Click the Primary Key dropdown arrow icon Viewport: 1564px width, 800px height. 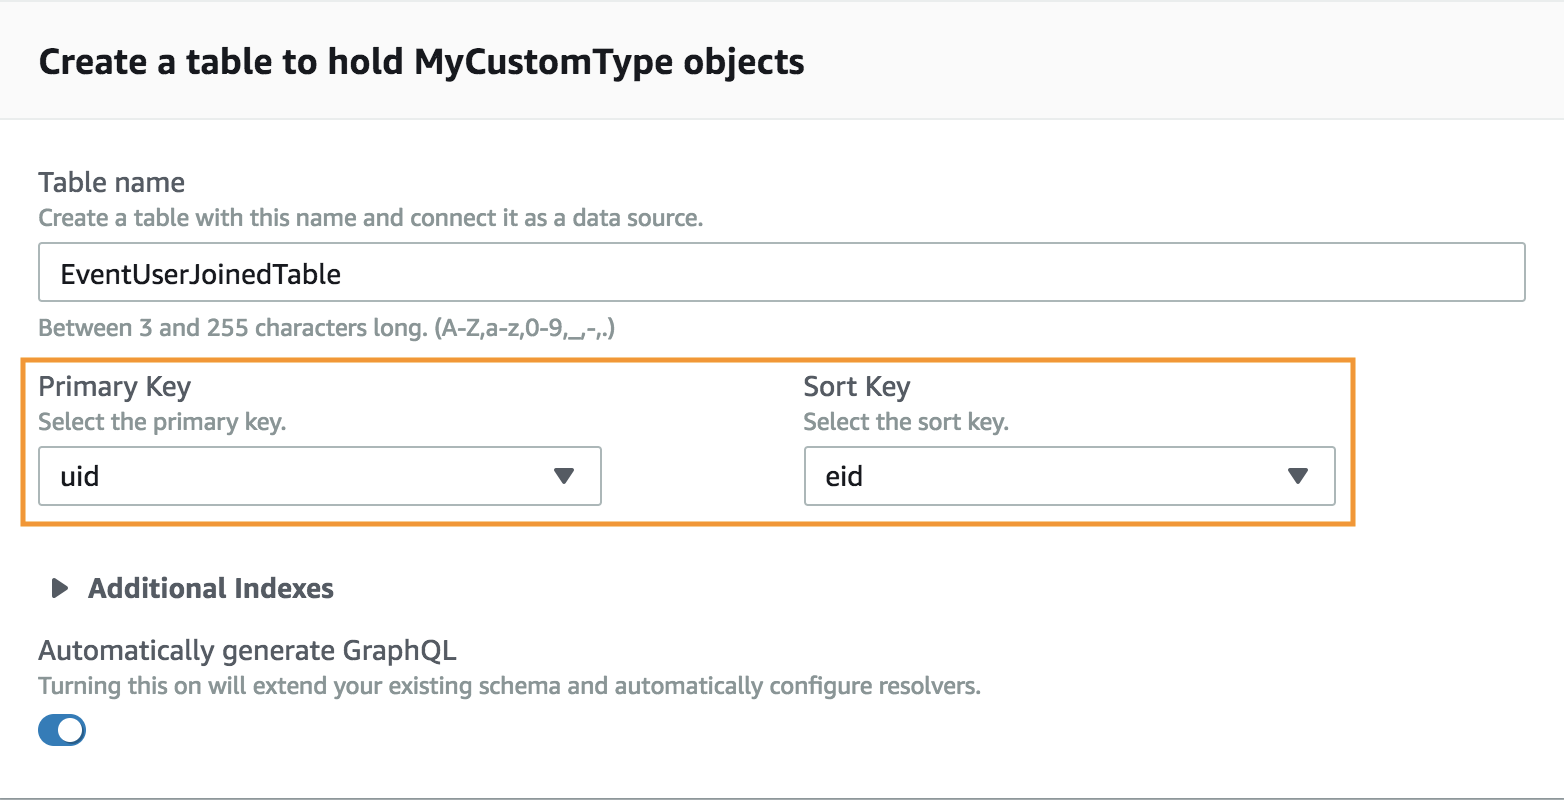click(564, 476)
